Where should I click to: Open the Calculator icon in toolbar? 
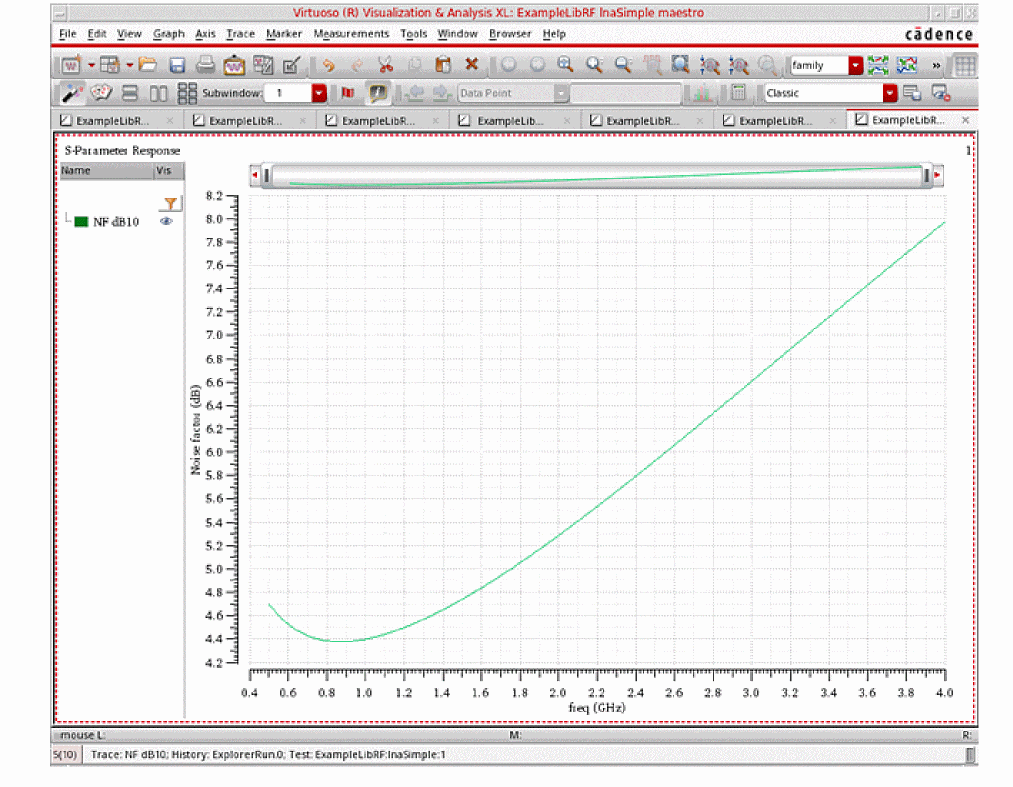pyautogui.click(x=738, y=93)
